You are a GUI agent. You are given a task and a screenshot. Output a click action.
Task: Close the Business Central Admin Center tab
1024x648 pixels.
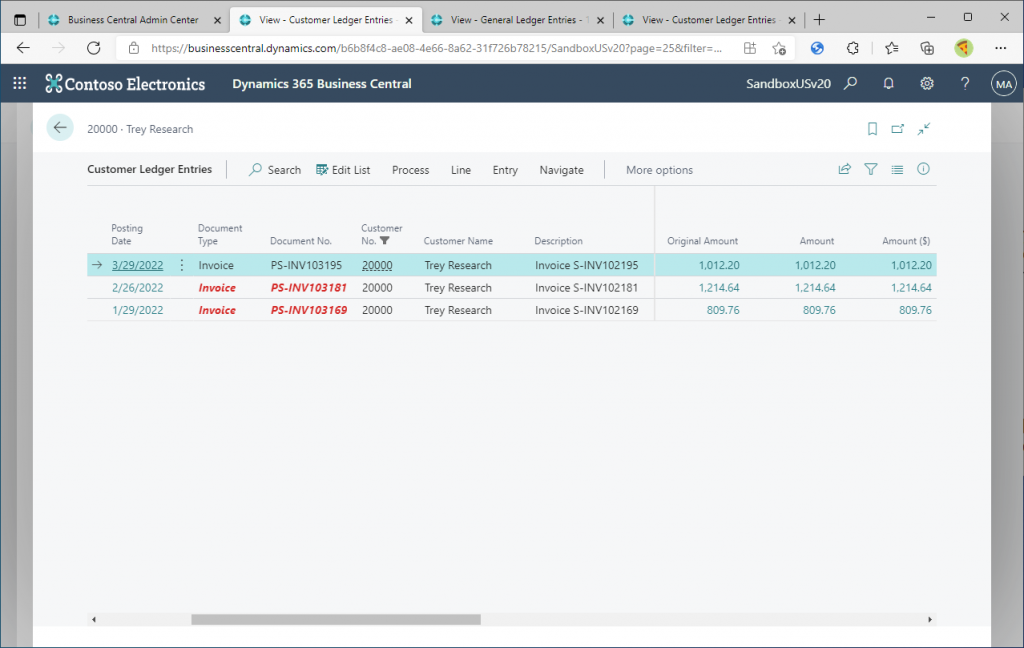217,20
